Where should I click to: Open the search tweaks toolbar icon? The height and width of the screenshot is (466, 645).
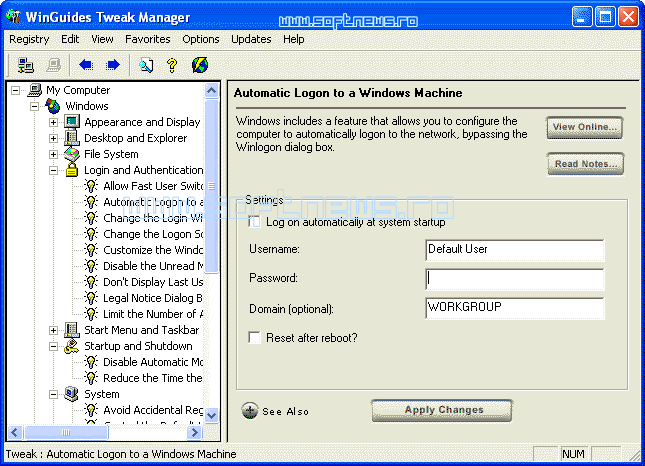[x=146, y=65]
